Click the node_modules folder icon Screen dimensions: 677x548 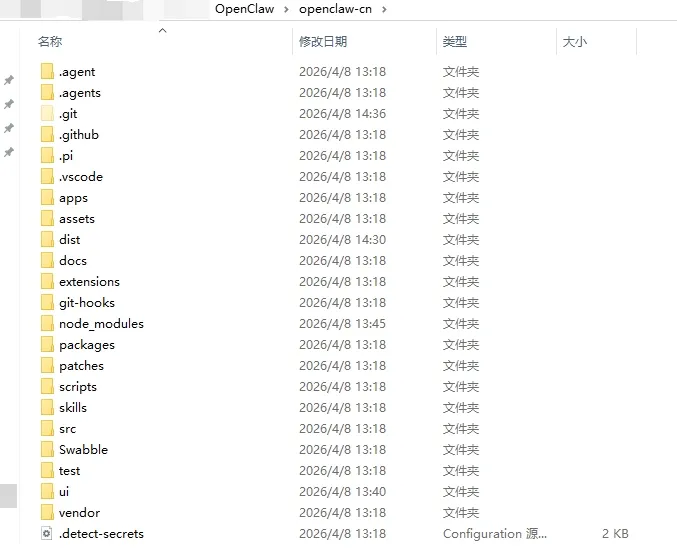click(x=47, y=323)
